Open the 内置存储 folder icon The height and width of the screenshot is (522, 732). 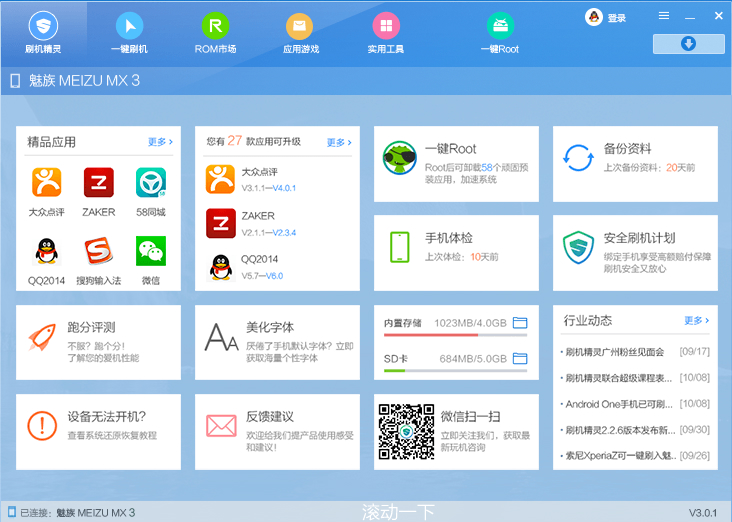pyautogui.click(x=520, y=323)
